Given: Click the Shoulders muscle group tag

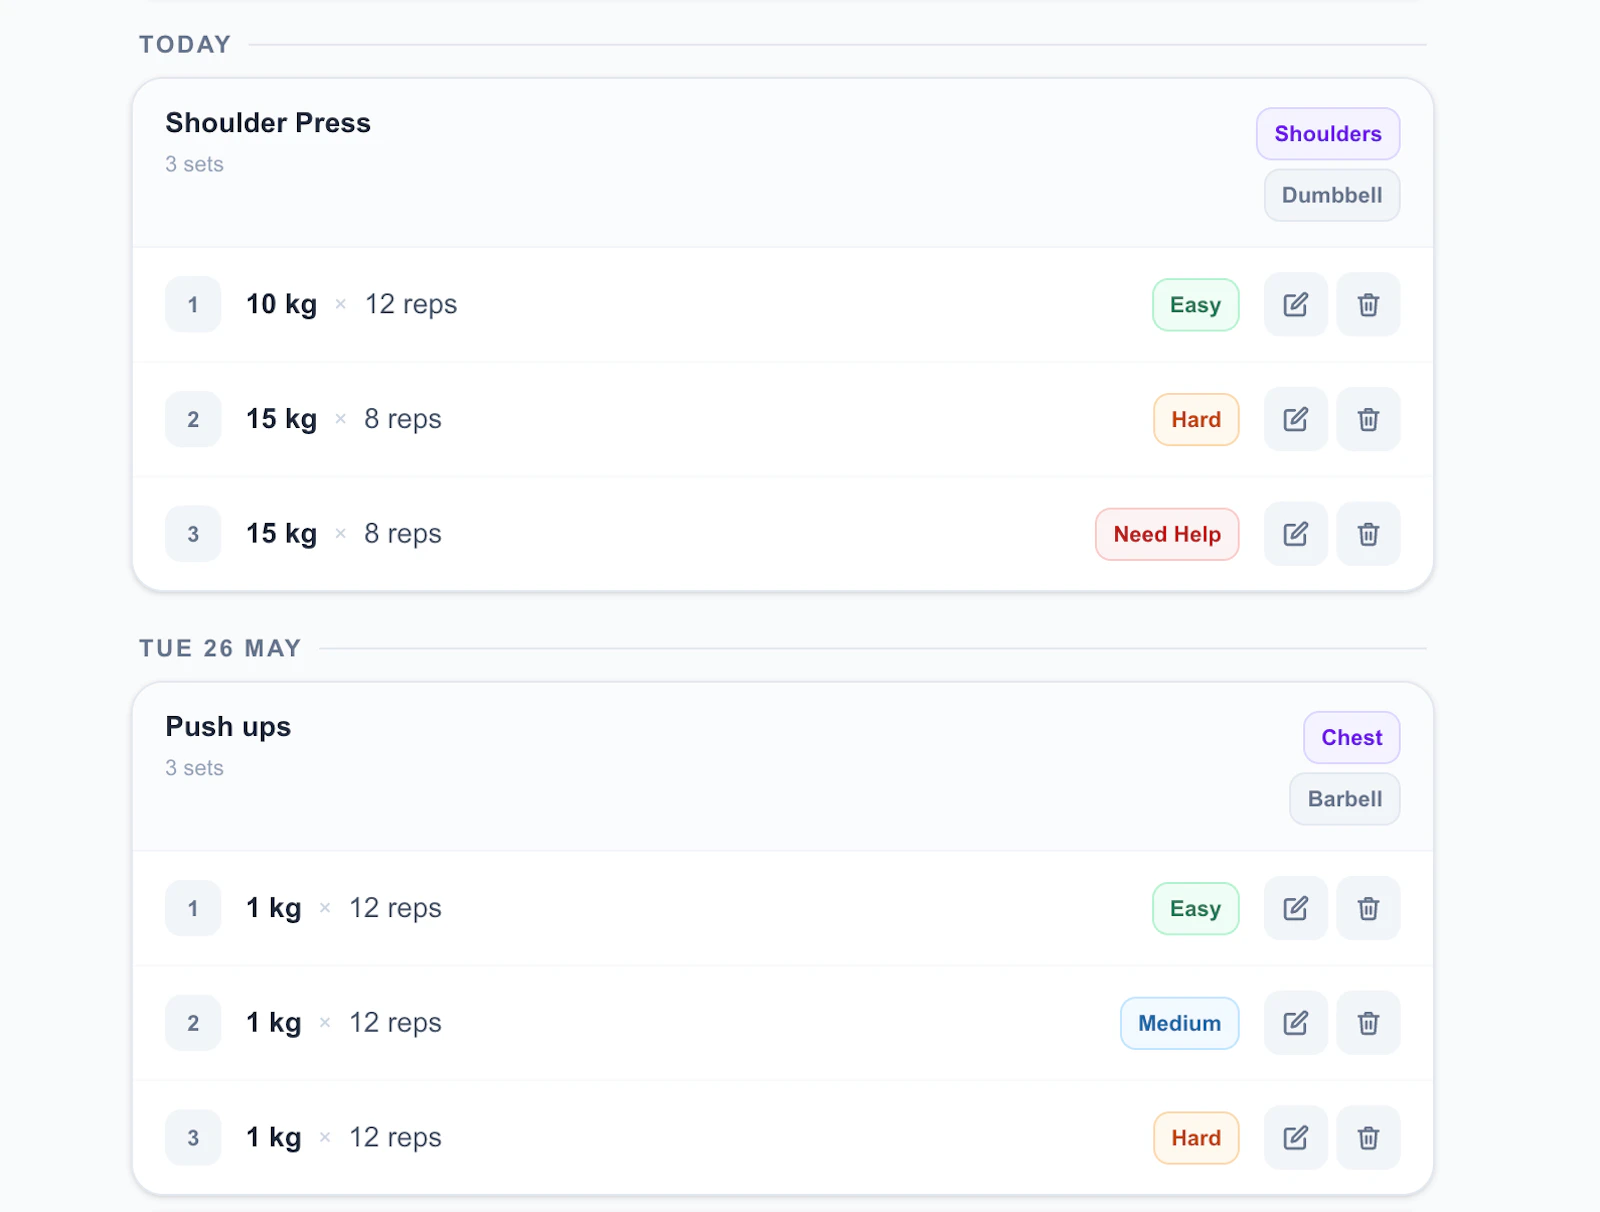Looking at the screenshot, I should point(1328,134).
